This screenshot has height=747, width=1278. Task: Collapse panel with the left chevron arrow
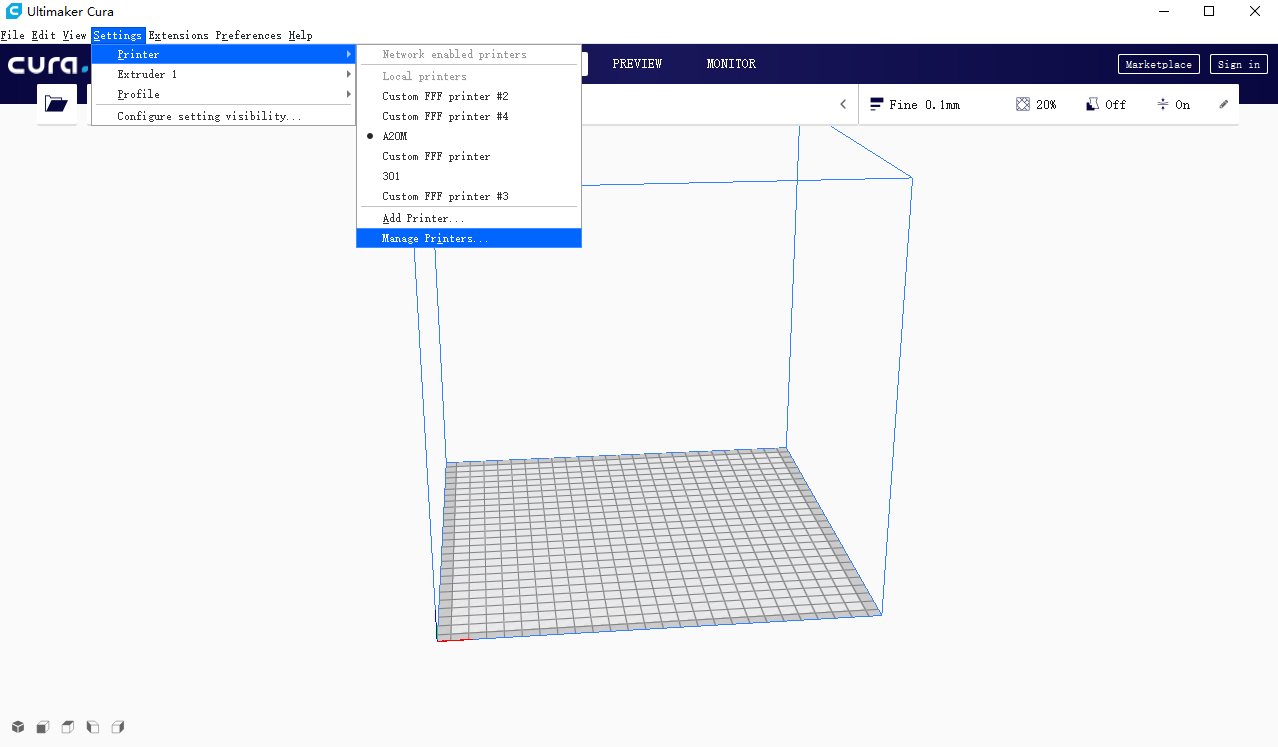(x=843, y=104)
